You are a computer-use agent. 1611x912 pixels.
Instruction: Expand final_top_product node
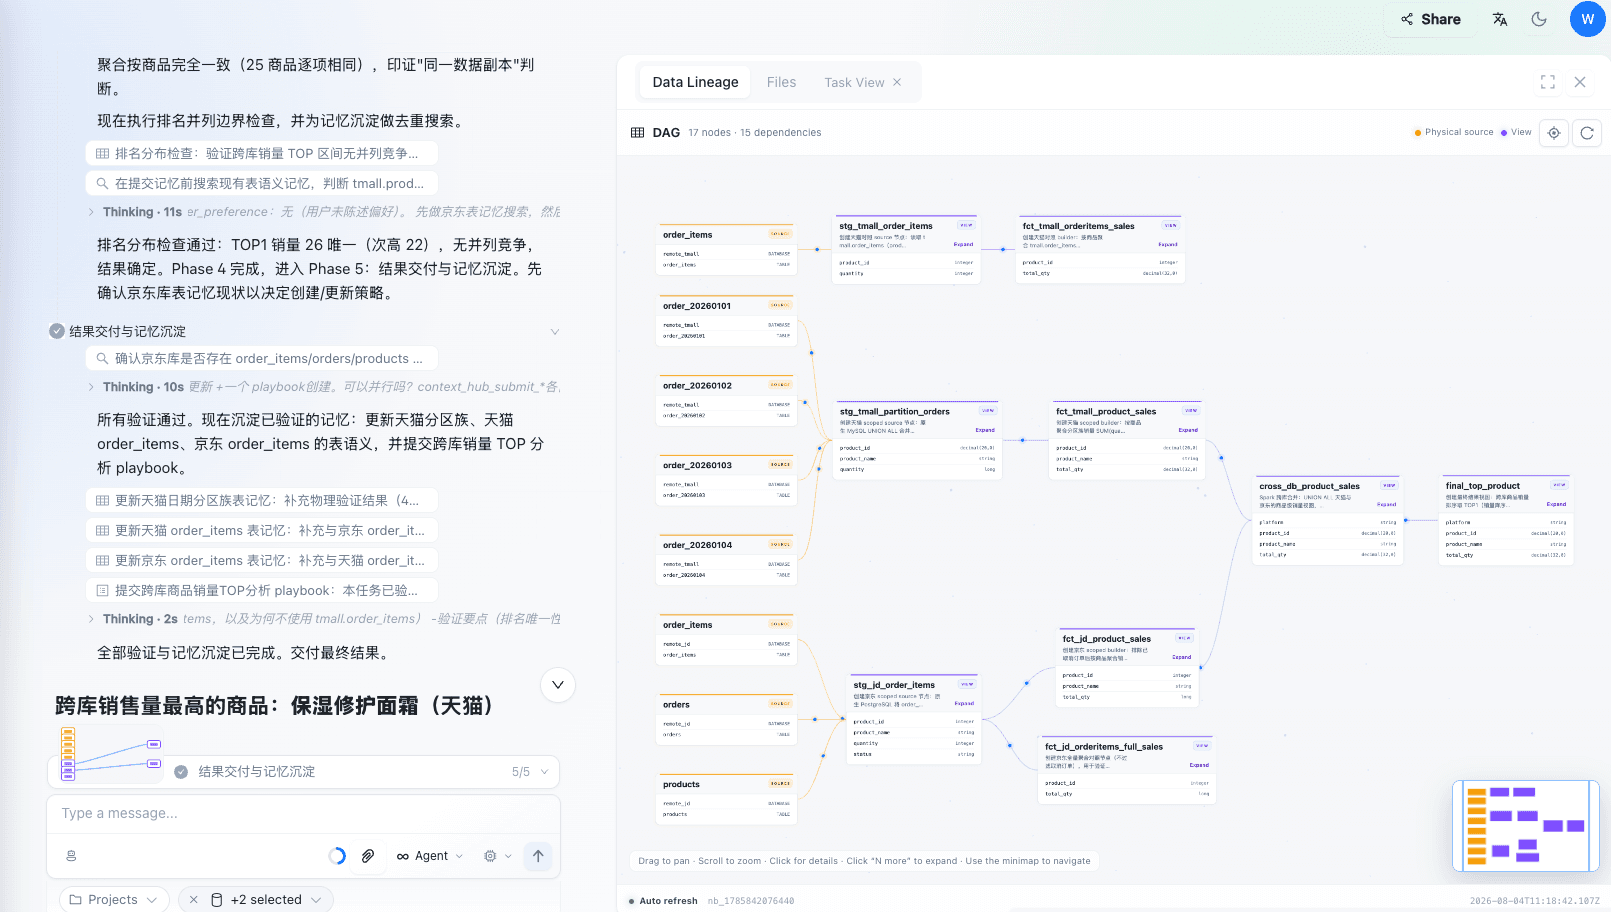[x=1557, y=504]
